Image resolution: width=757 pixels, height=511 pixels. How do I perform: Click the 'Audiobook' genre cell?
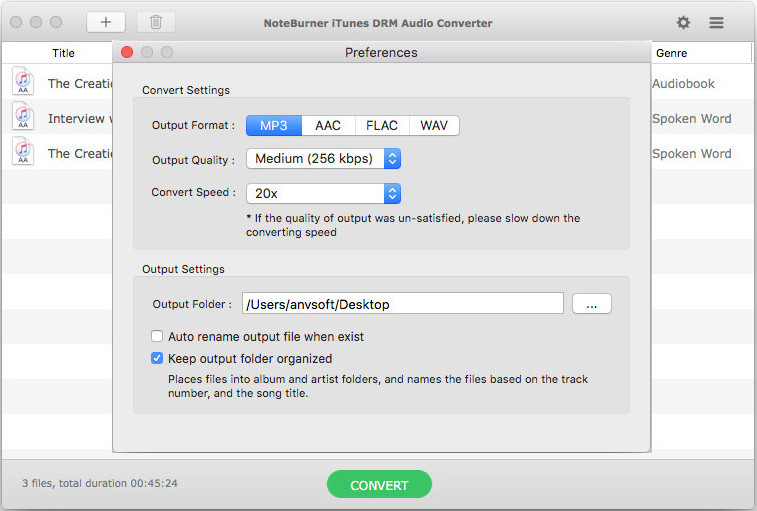683,84
